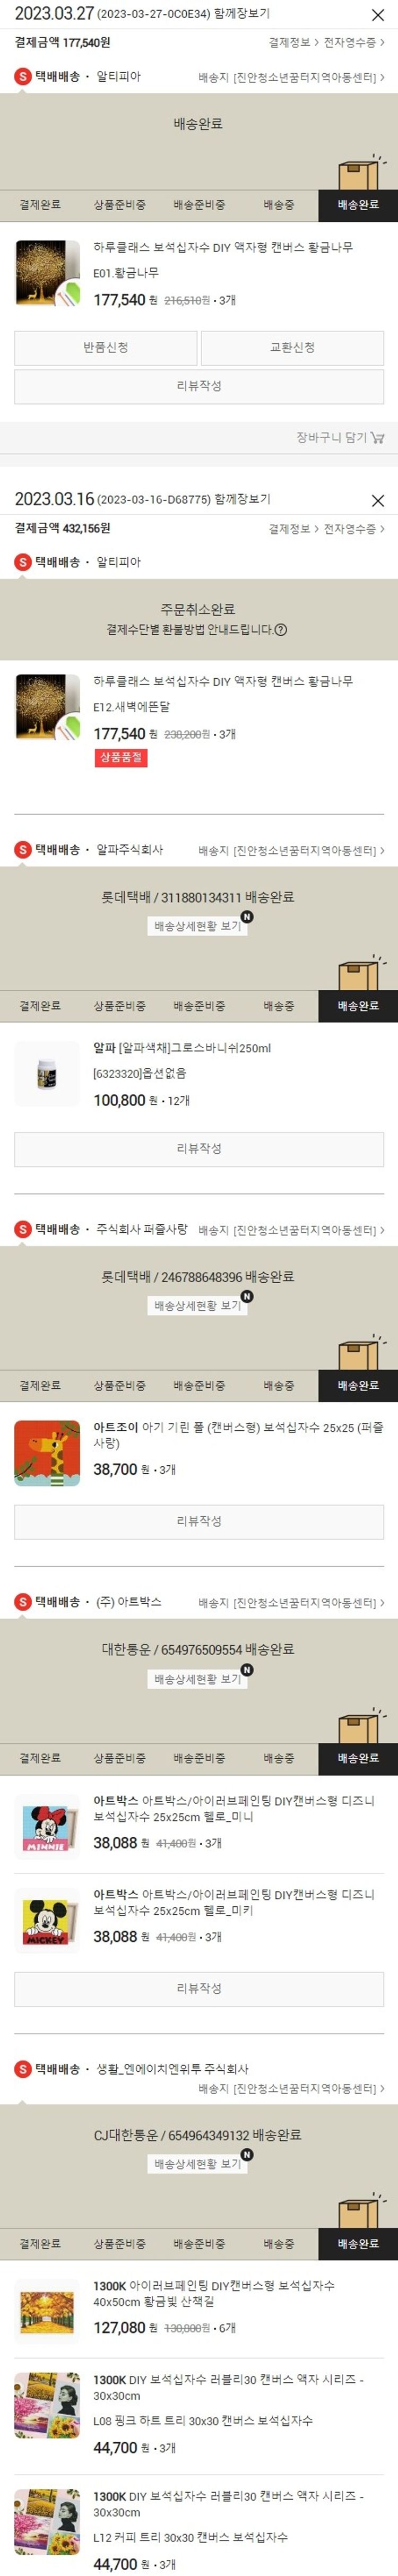Click the cart icon beside 장바구니 담기
Image resolution: width=398 pixels, height=2576 pixels.
pyautogui.click(x=378, y=437)
